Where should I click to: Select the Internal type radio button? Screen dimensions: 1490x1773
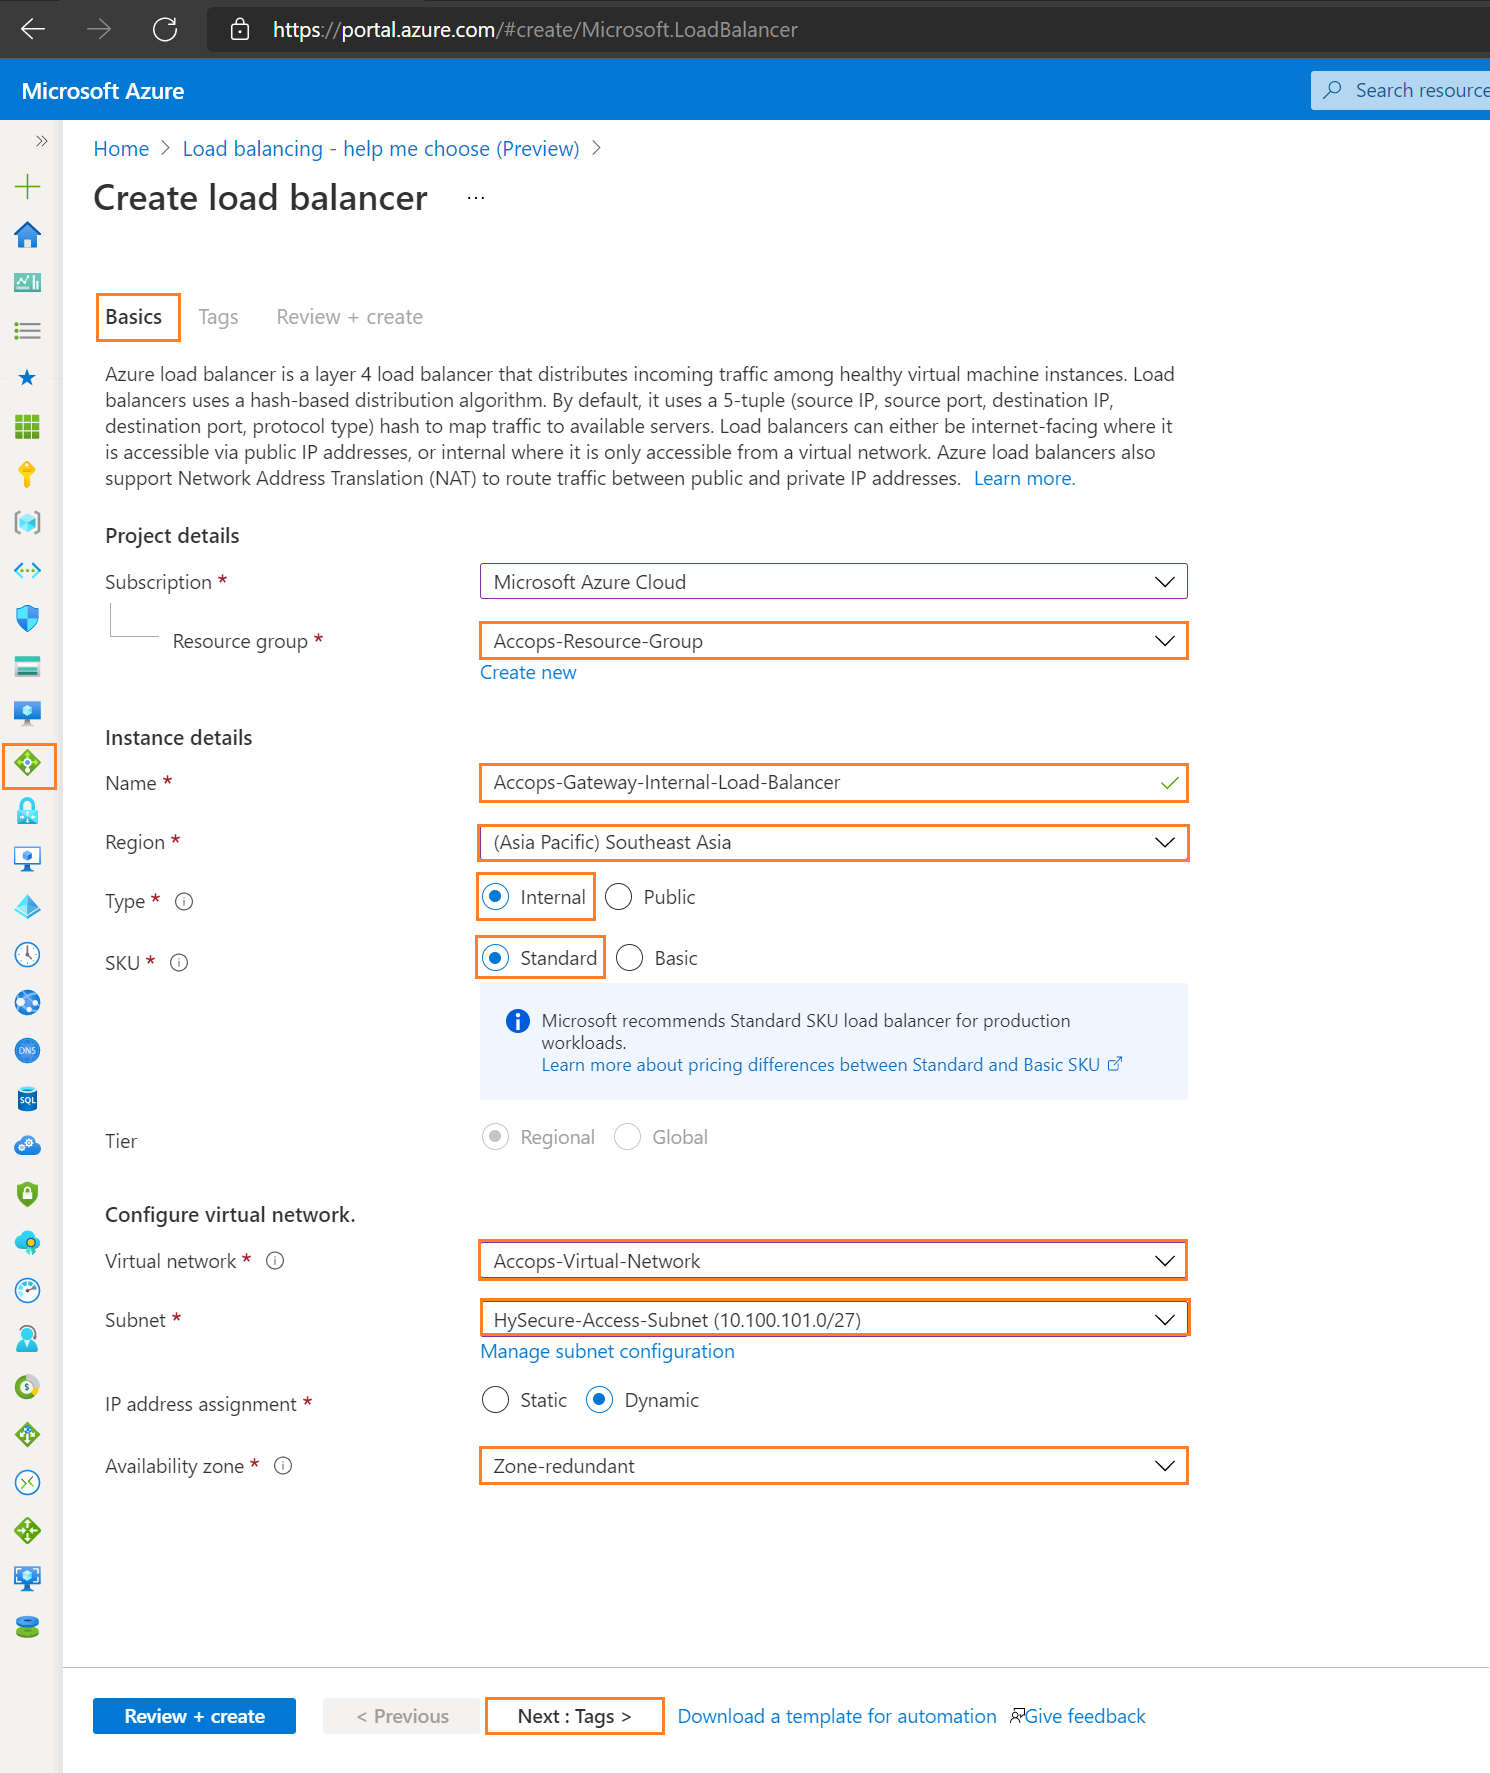click(x=495, y=897)
